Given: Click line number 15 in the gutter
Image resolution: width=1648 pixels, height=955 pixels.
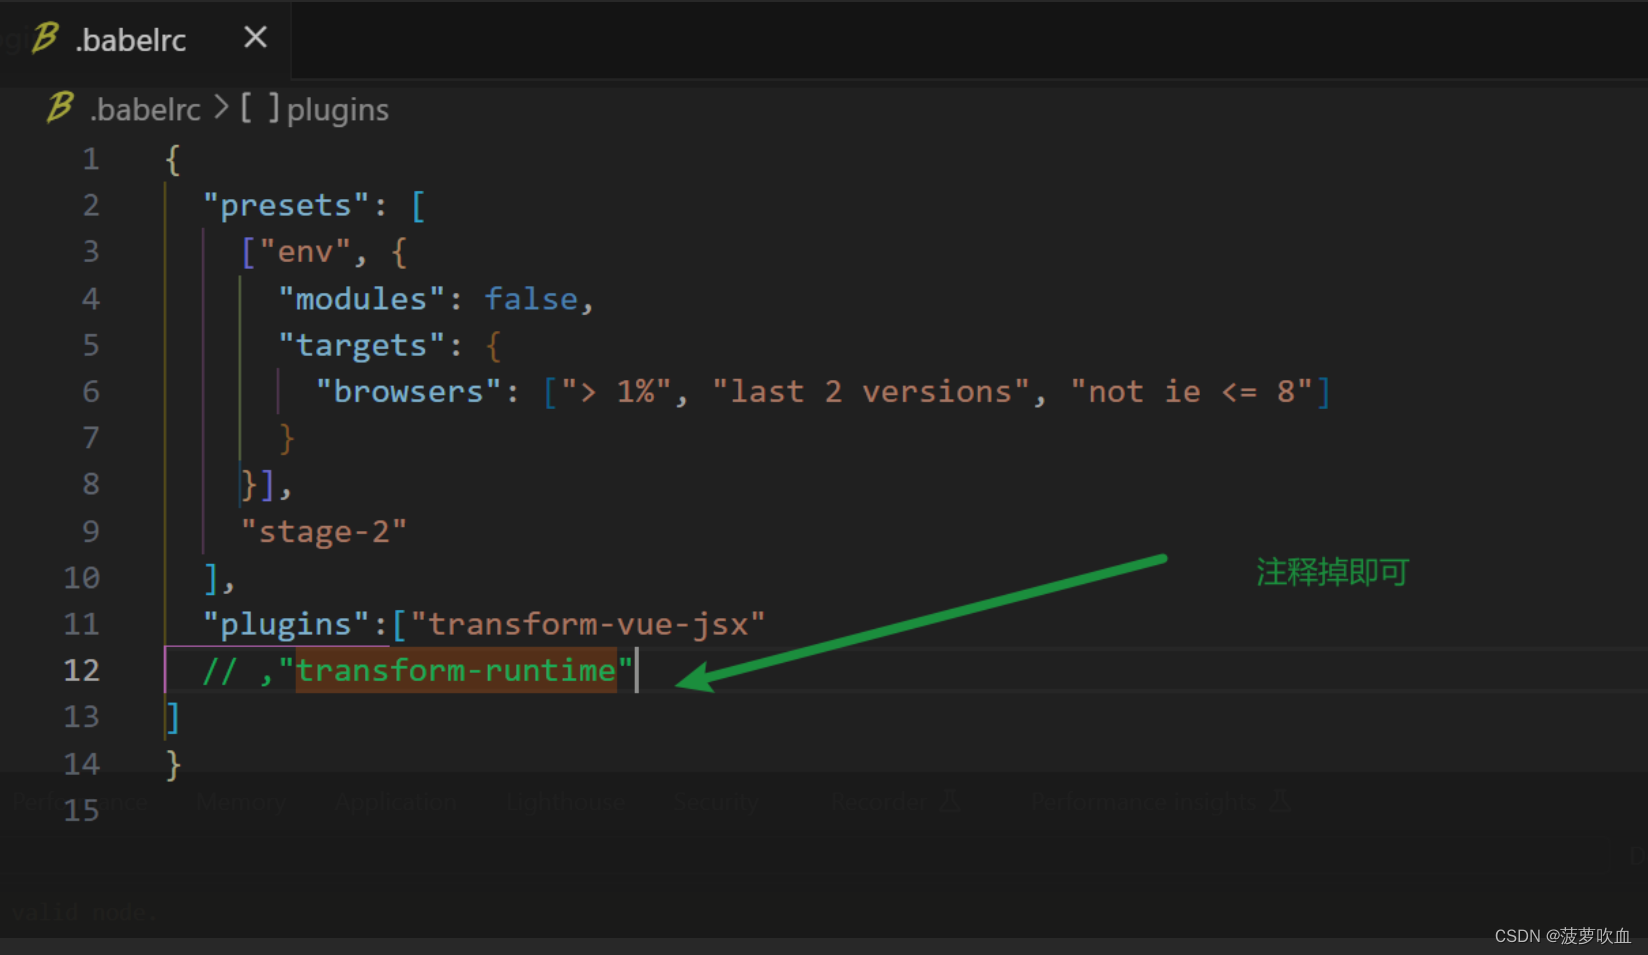Looking at the screenshot, I should point(82,810).
